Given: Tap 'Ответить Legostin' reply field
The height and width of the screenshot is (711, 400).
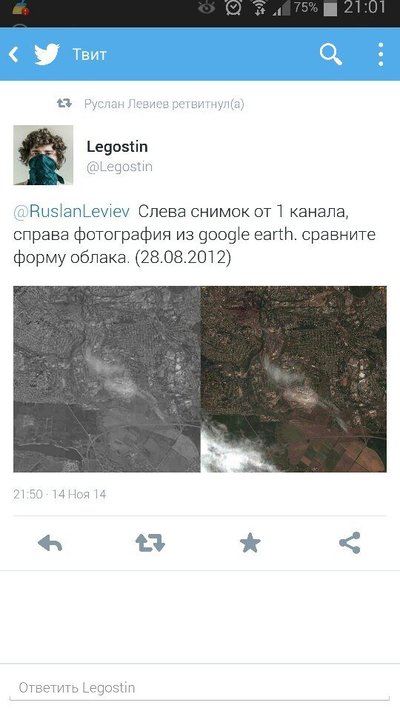Looking at the screenshot, I should 200,688.
